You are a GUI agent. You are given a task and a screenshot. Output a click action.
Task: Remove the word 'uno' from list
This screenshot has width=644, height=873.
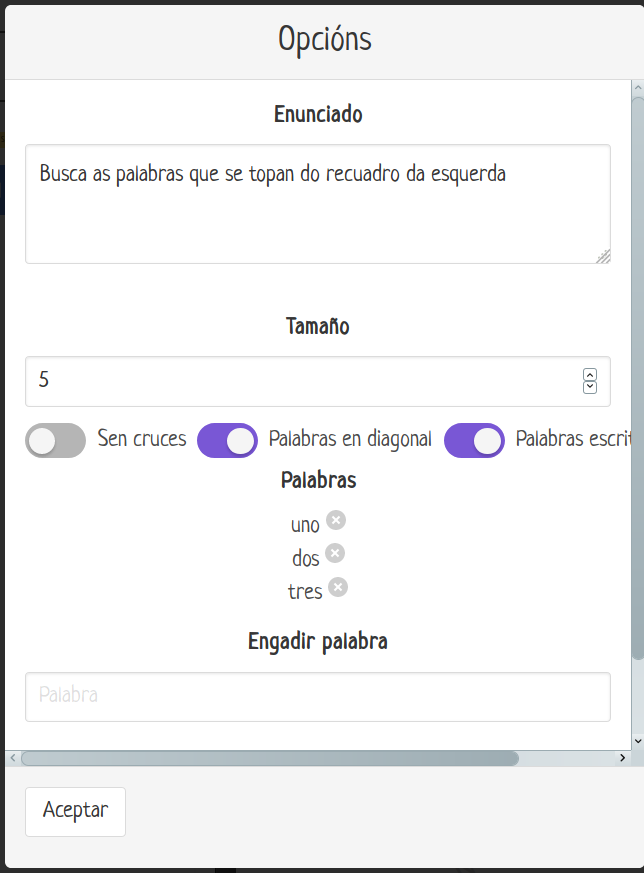[336, 520]
